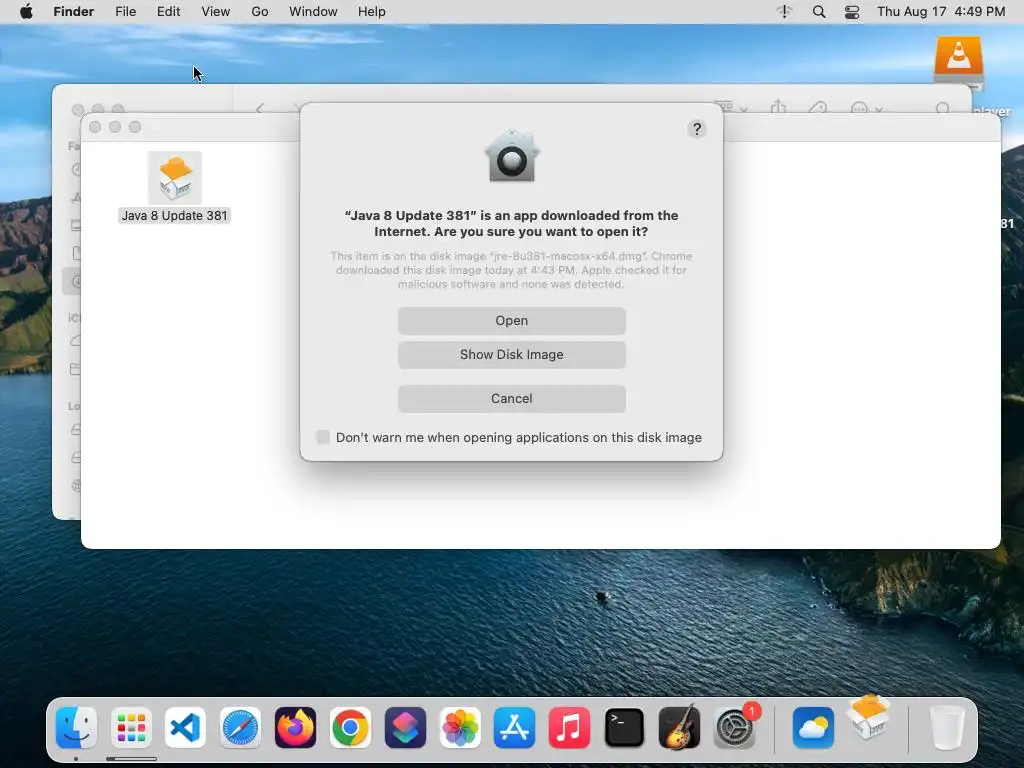Open the Java 8 Update 381 app
This screenshot has height=768, width=1024.
coord(511,321)
